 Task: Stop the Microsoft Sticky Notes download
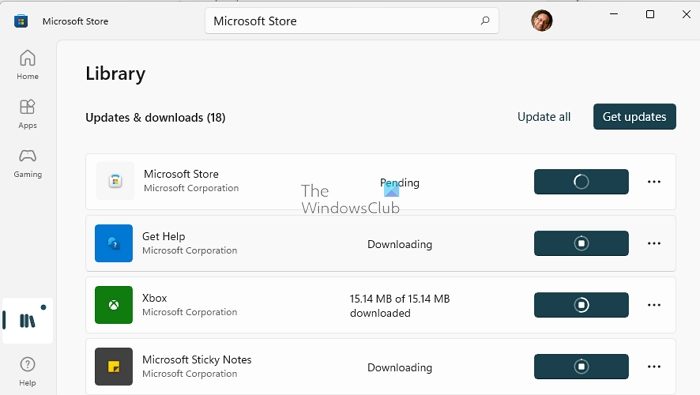point(581,366)
